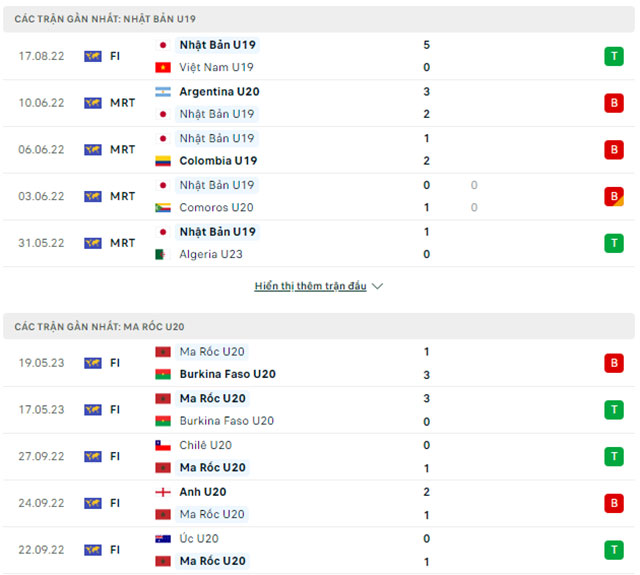
Task: Click the Japan flag beside Nhật Bản U19 on 17.08.22
Action: pyautogui.click(x=162, y=45)
